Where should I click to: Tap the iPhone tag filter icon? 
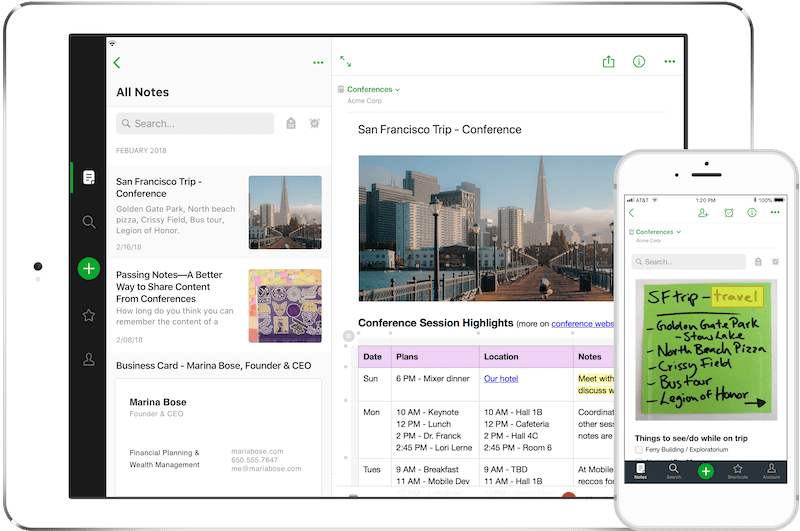point(758,262)
